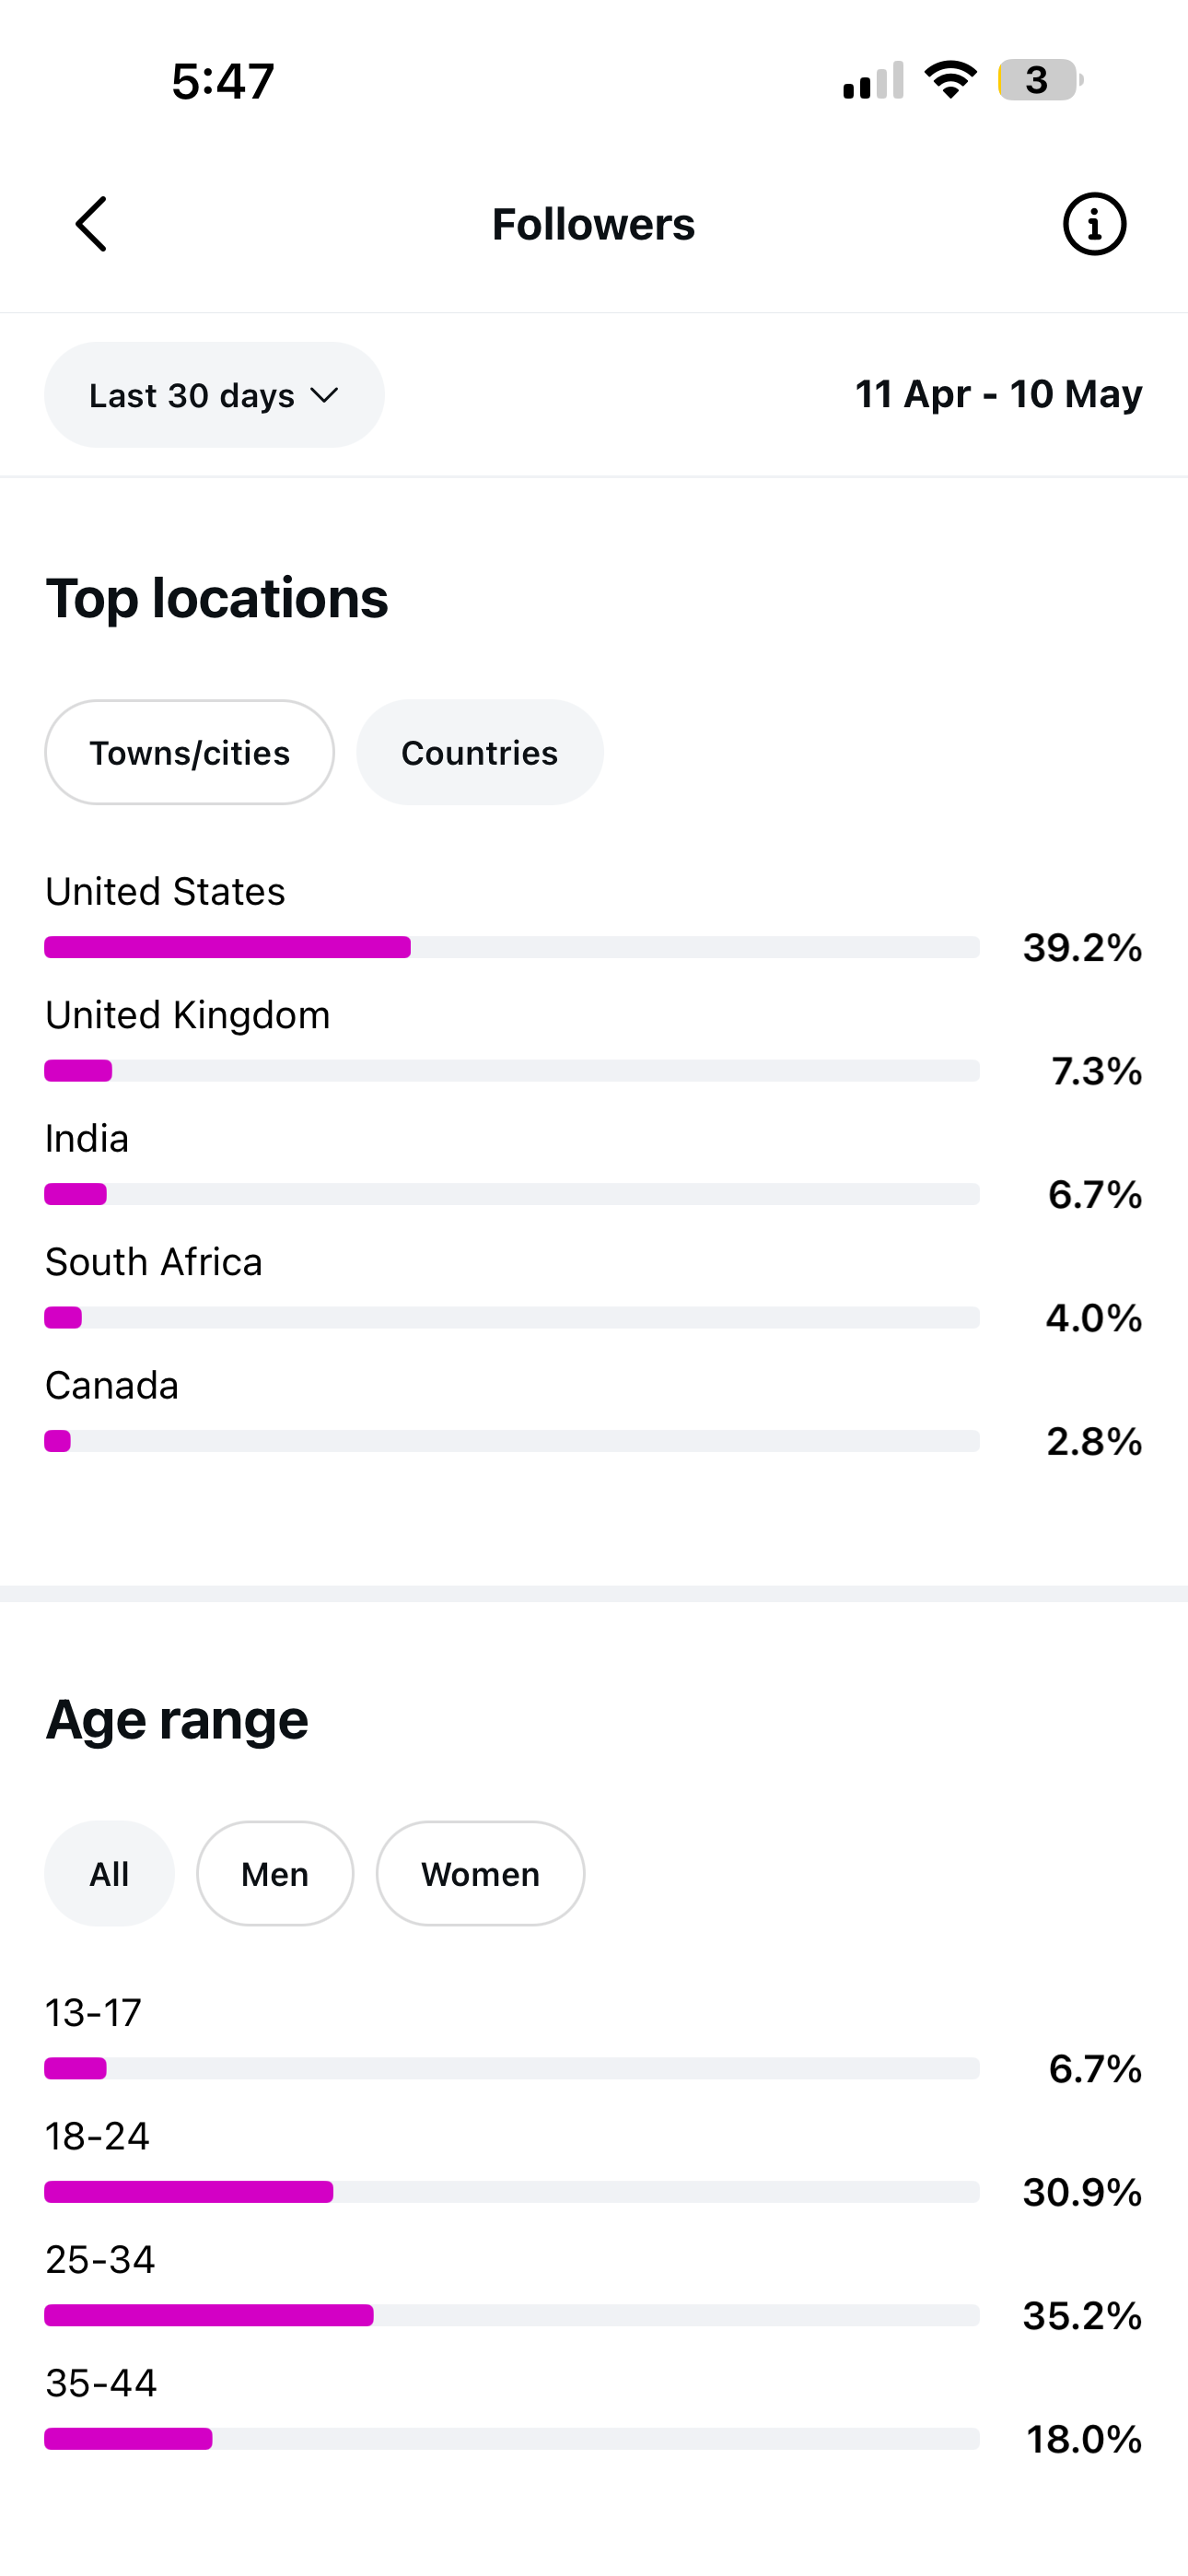Tap the back arrow icon
Image resolution: width=1188 pixels, height=2576 pixels.
(91, 224)
